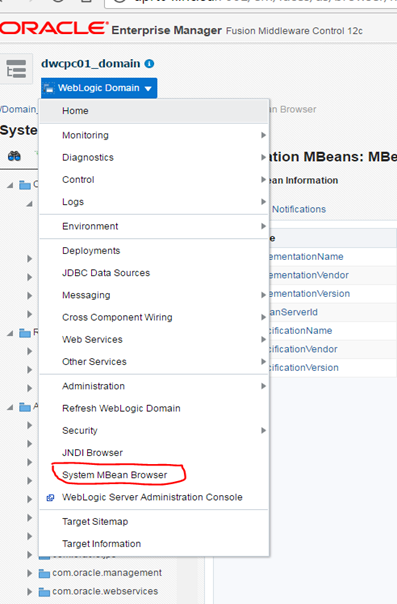Choose Refresh WebLogic Domain entry
Viewport: 397px width, 604px height.
coord(121,408)
